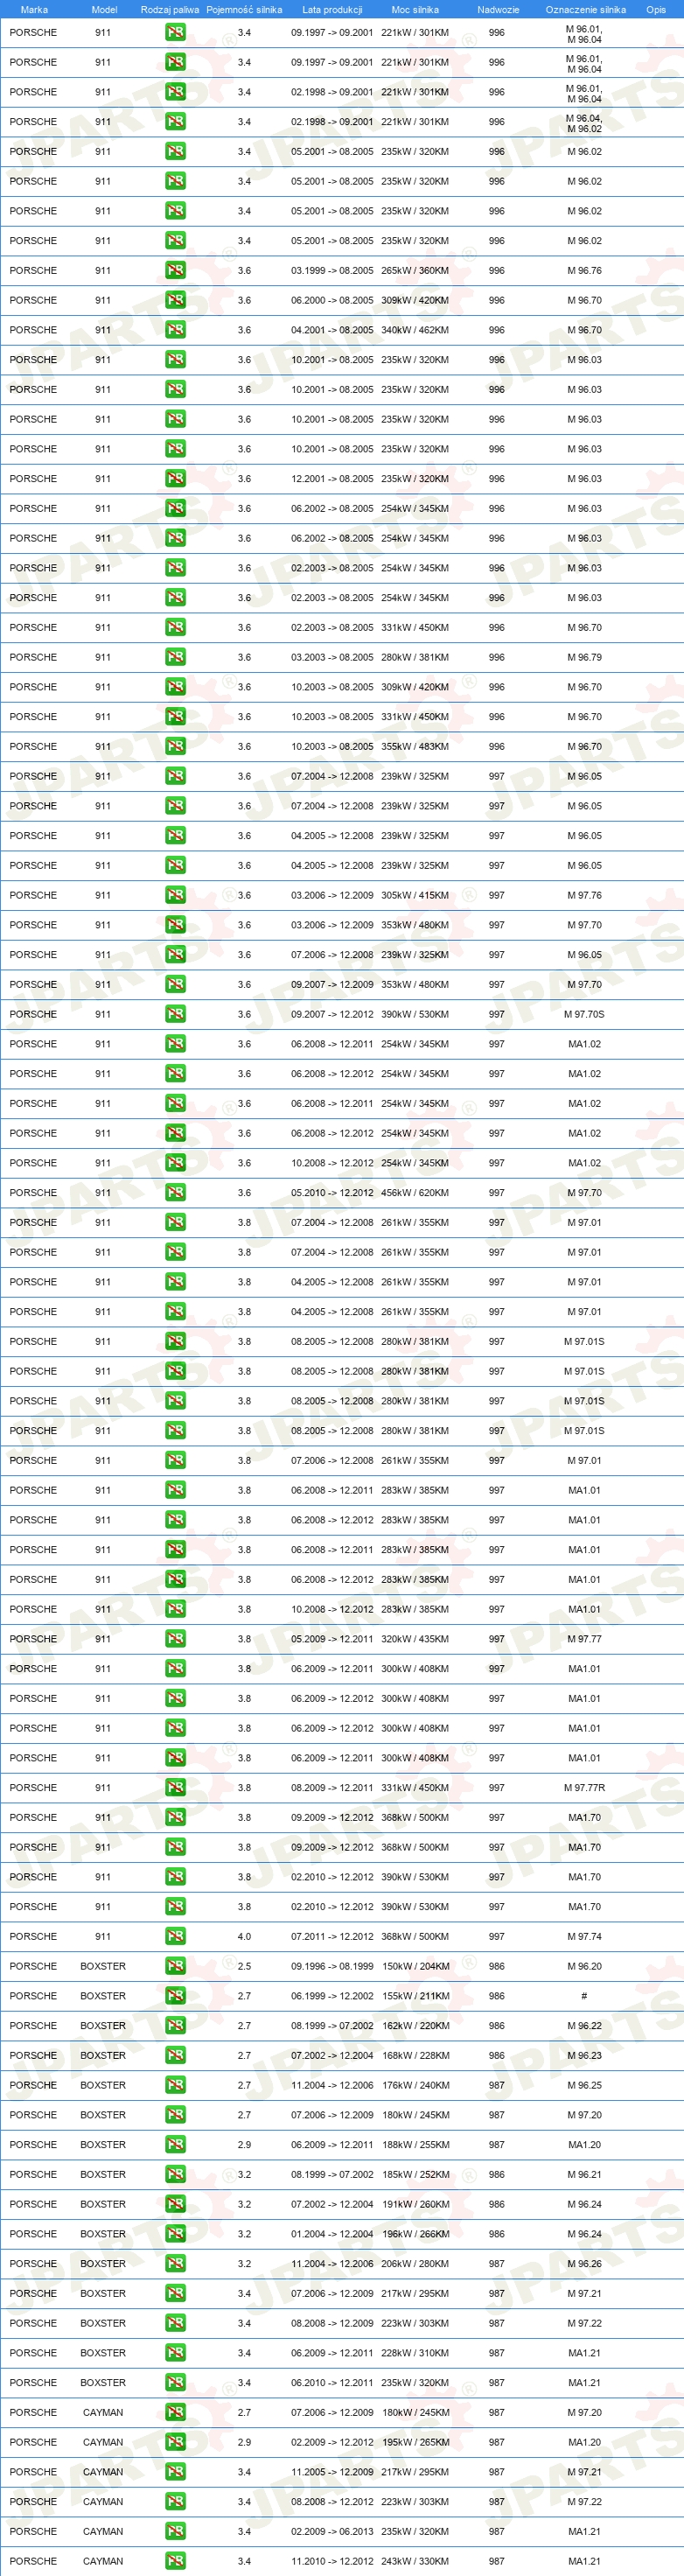Click the Oznaczenie silnika column header
Image resolution: width=684 pixels, height=2576 pixels.
pos(585,10)
